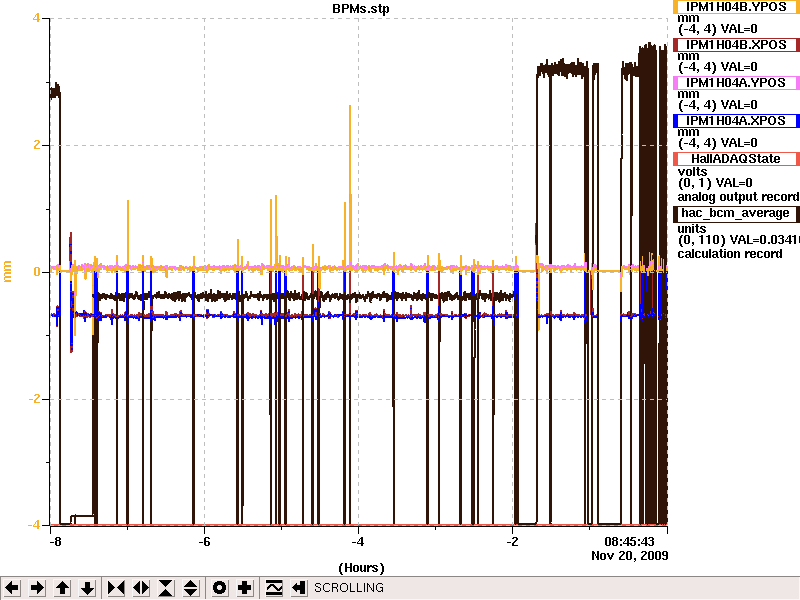800x600 pixels.
Task: Click the mm y-axis unit label
Action: 7,271
